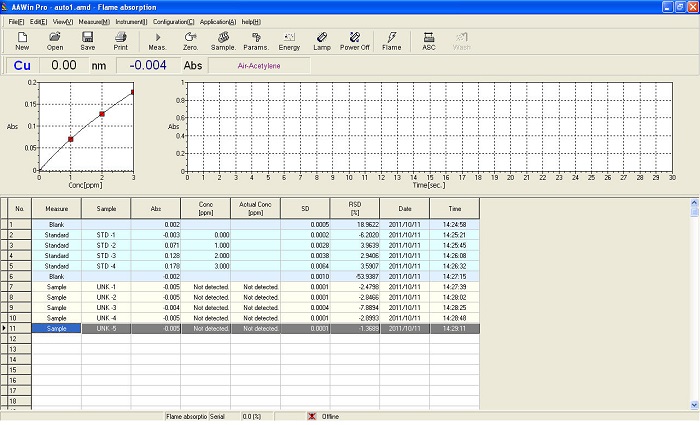Click the 0.00 wavelength field
This screenshot has height=425, width=700.
pos(64,65)
